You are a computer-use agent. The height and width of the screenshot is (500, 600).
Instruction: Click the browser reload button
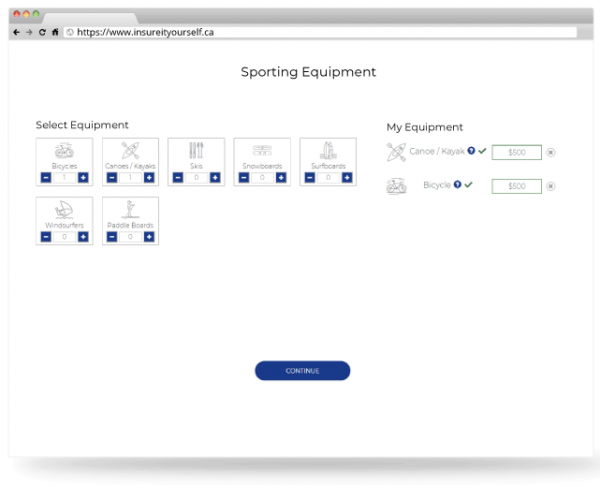pyautogui.click(x=42, y=32)
